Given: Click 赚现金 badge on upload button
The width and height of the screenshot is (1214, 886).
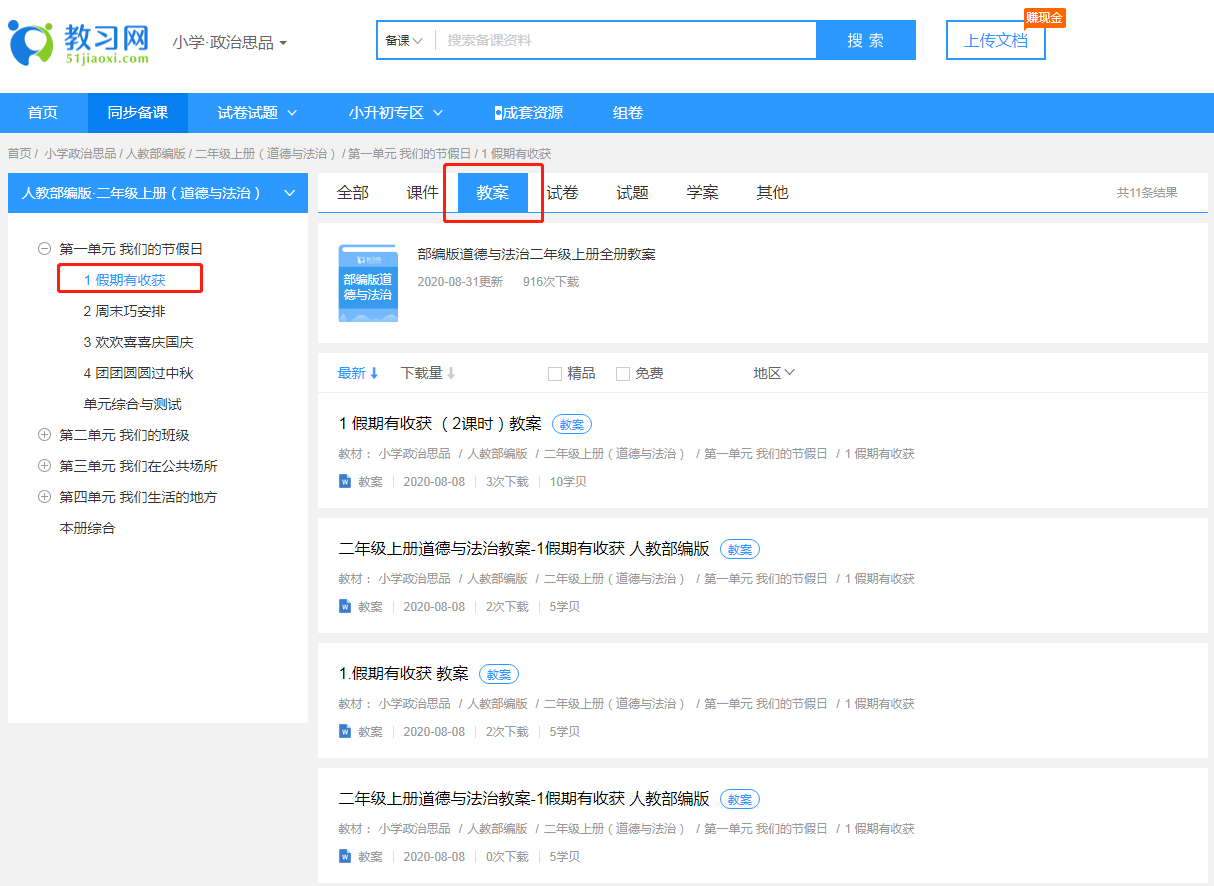Looking at the screenshot, I should (1044, 18).
